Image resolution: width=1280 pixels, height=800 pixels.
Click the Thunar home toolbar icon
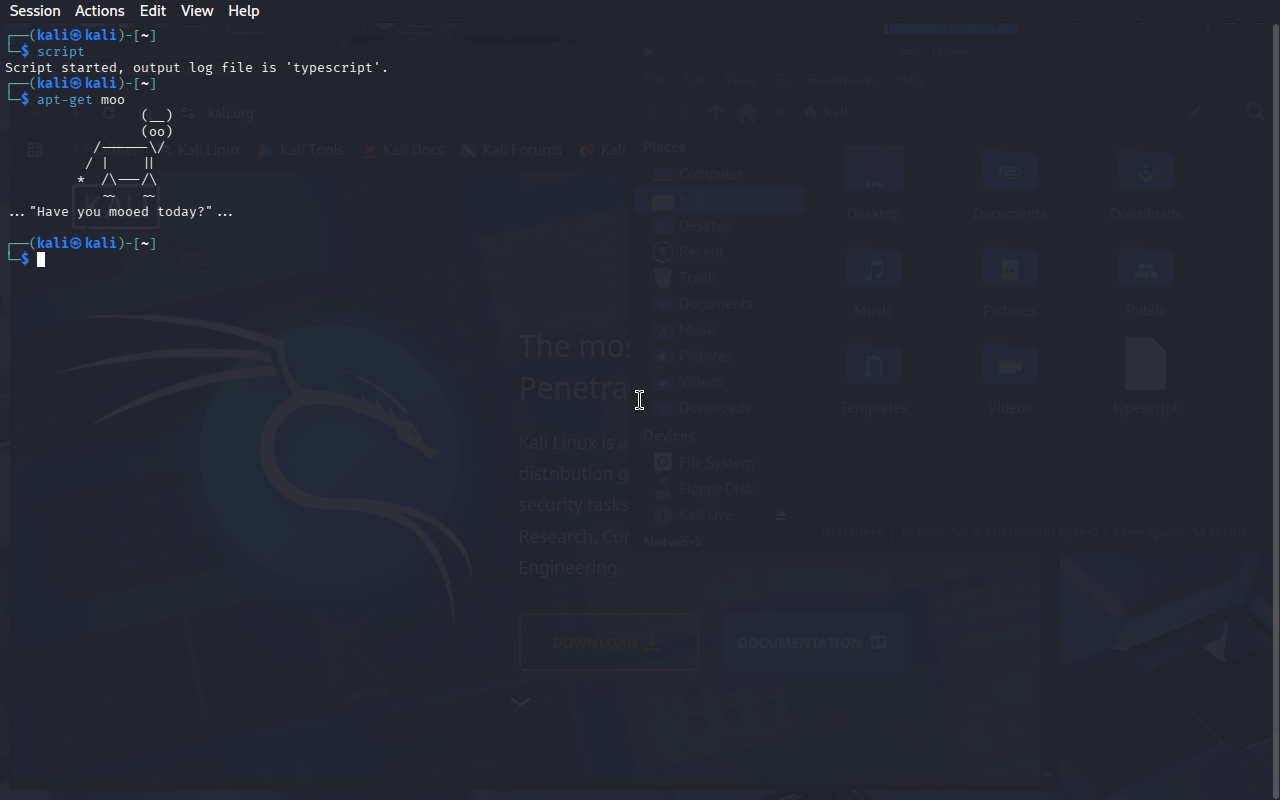click(746, 113)
